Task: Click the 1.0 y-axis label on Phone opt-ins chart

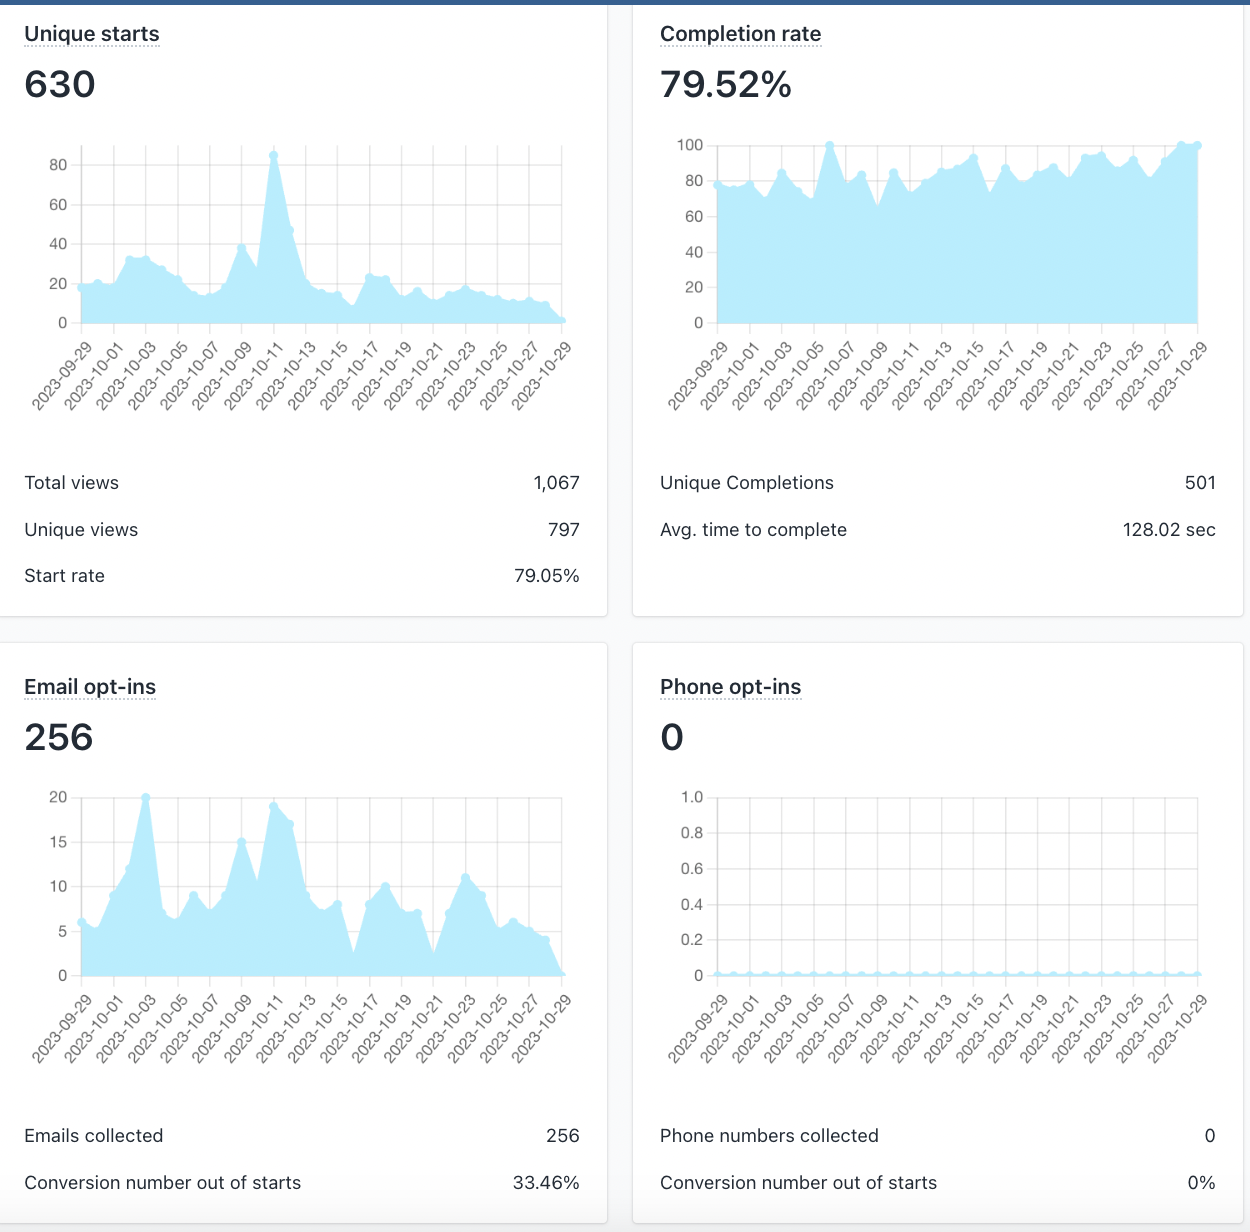Action: (x=692, y=797)
